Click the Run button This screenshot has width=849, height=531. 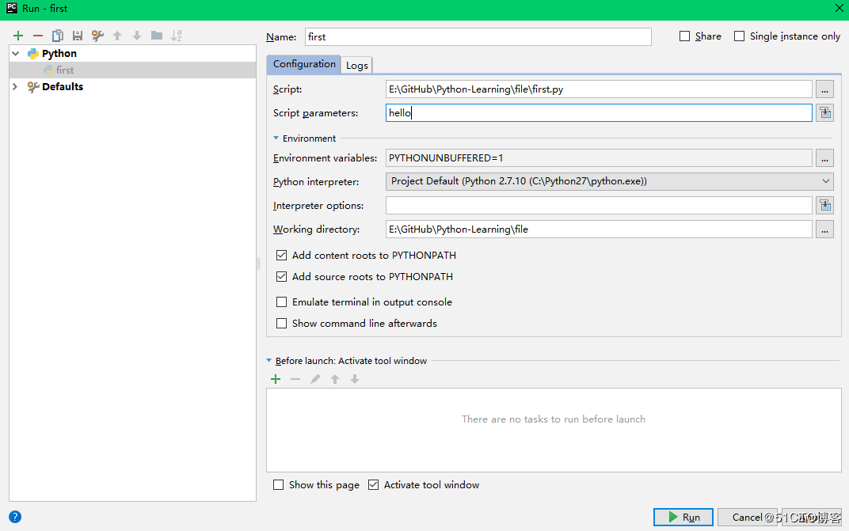click(683, 517)
